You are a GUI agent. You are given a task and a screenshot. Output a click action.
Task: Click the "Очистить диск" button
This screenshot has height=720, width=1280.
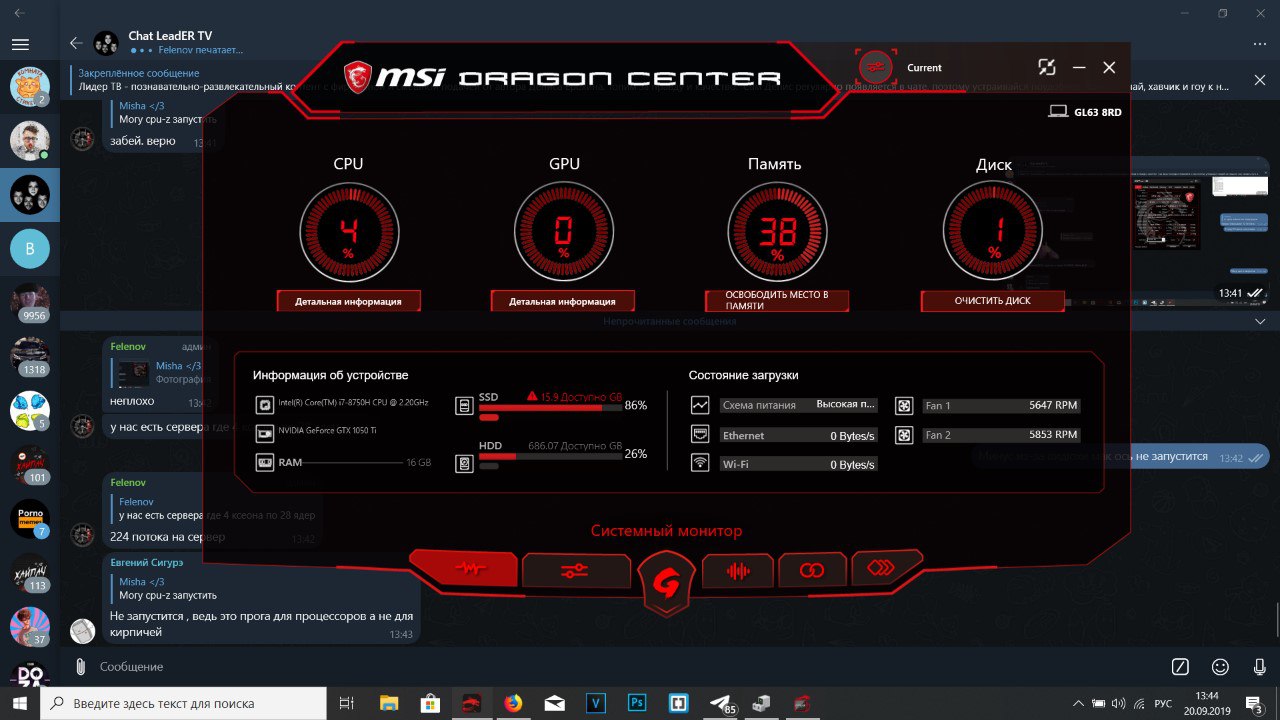coord(992,301)
